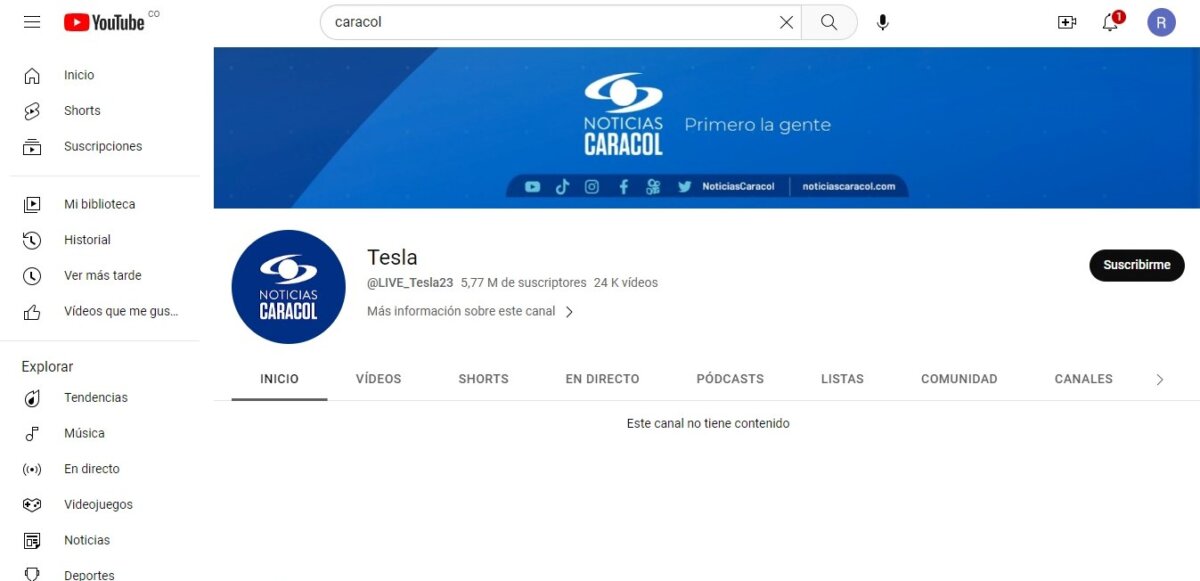
Task: Click the Deportes trophy icon
Action: pyautogui.click(x=32, y=575)
